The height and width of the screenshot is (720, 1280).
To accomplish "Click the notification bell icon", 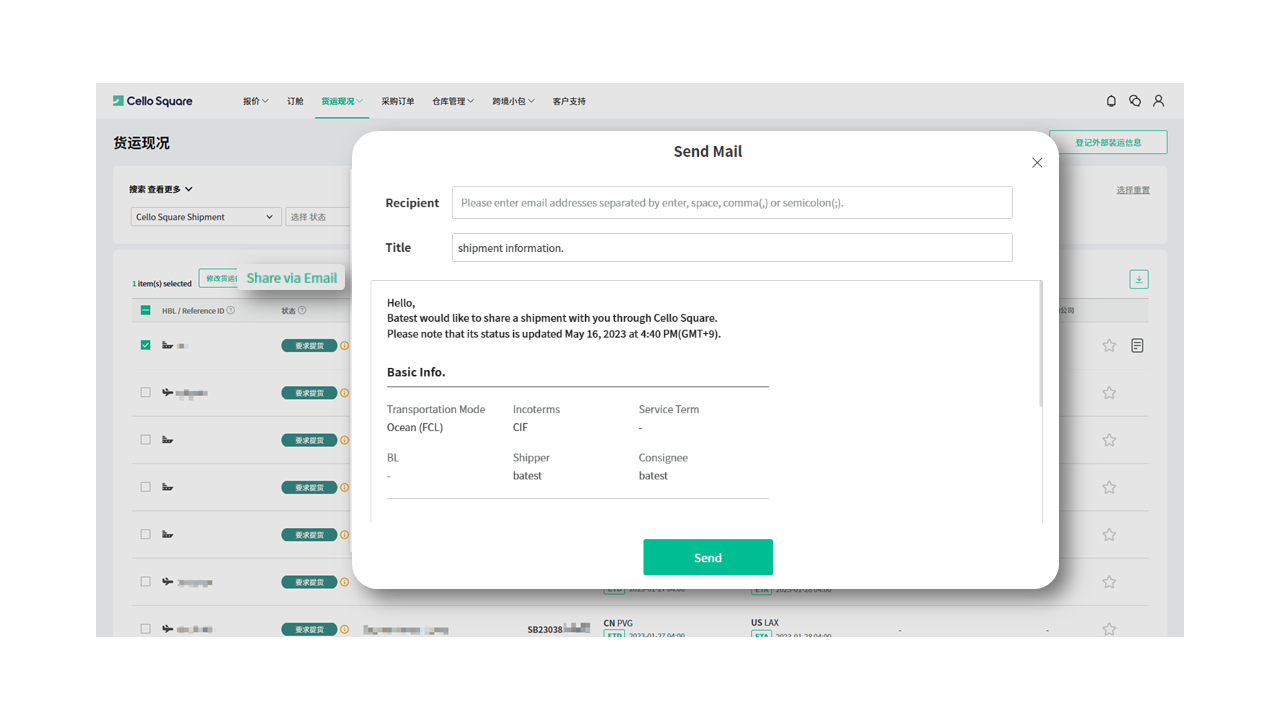I will pyautogui.click(x=1111, y=101).
